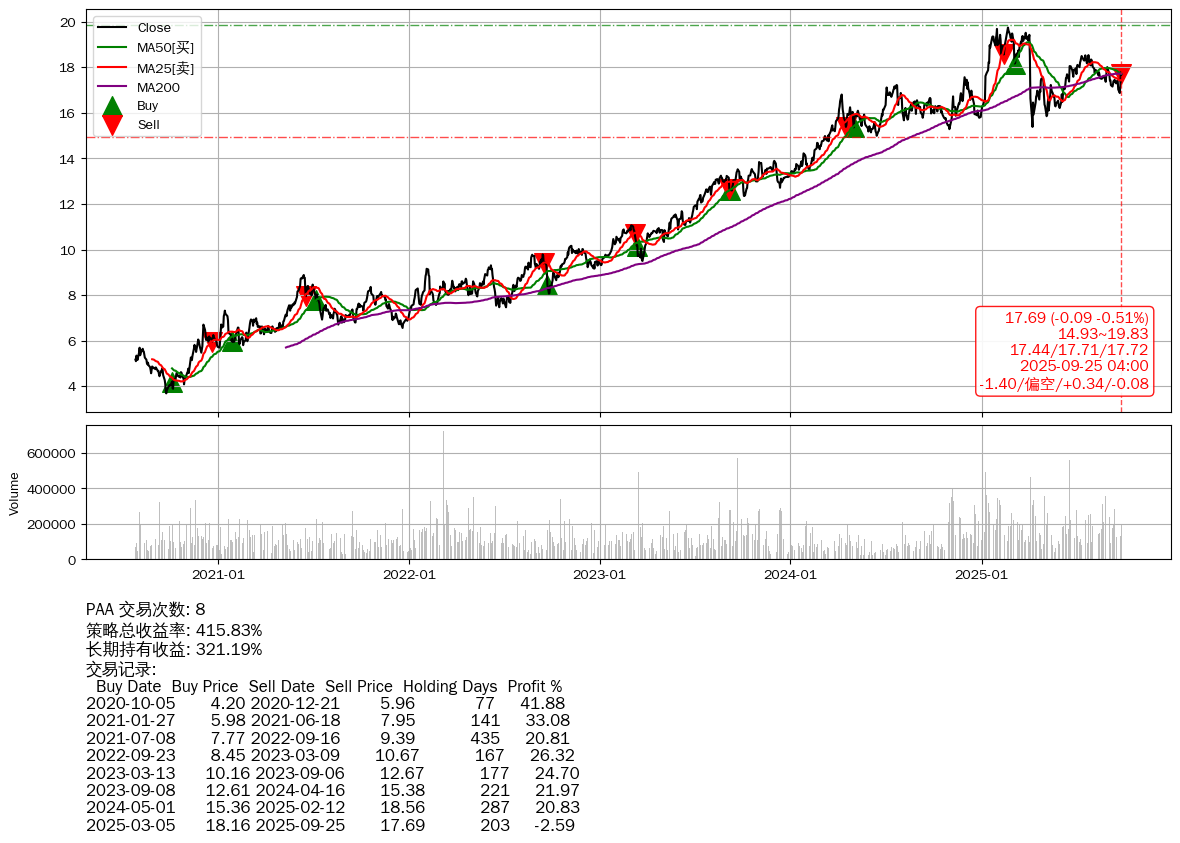Click the MA25 legend label

[x=165, y=68]
